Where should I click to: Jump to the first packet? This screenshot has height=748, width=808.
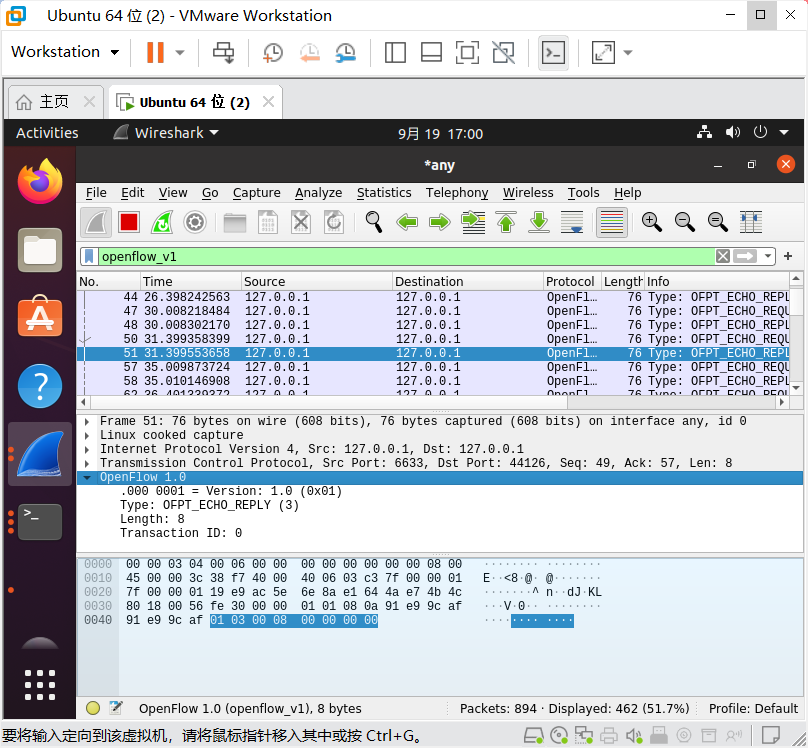coord(506,223)
